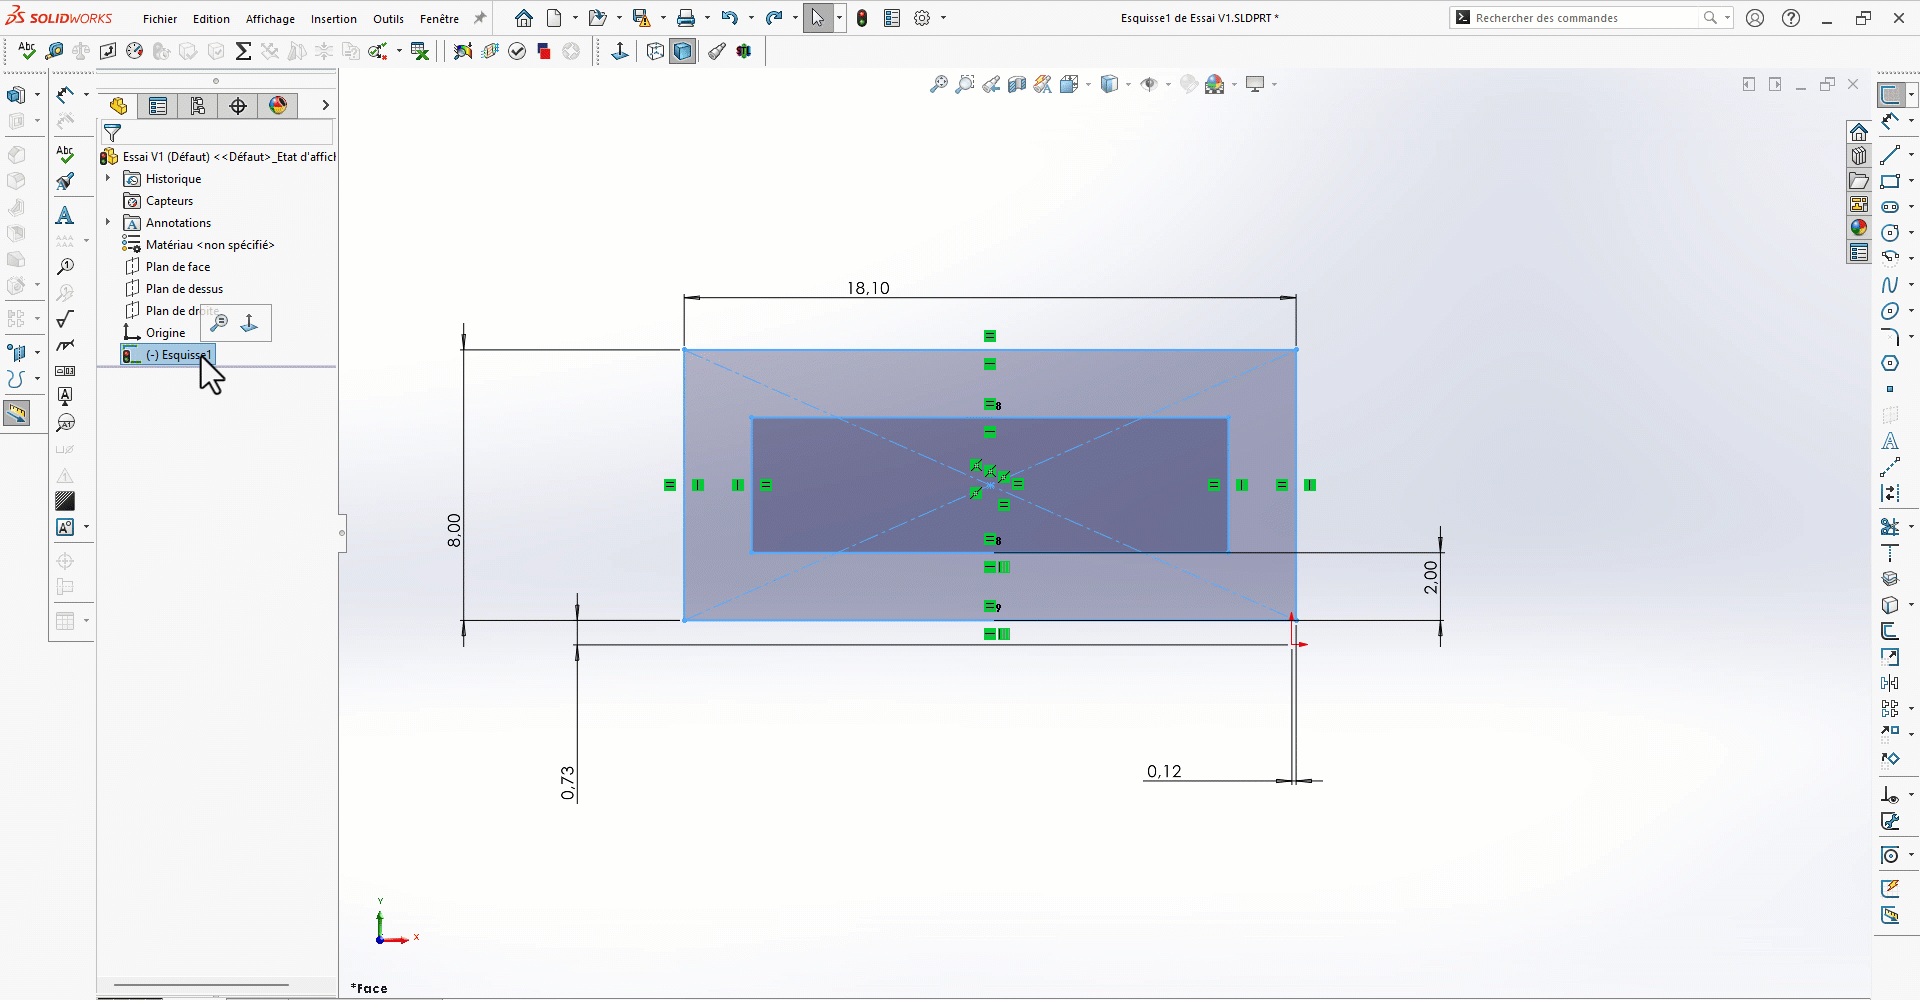Show more manager tabs with right chevron
The width and height of the screenshot is (1920, 1000).
click(x=325, y=105)
